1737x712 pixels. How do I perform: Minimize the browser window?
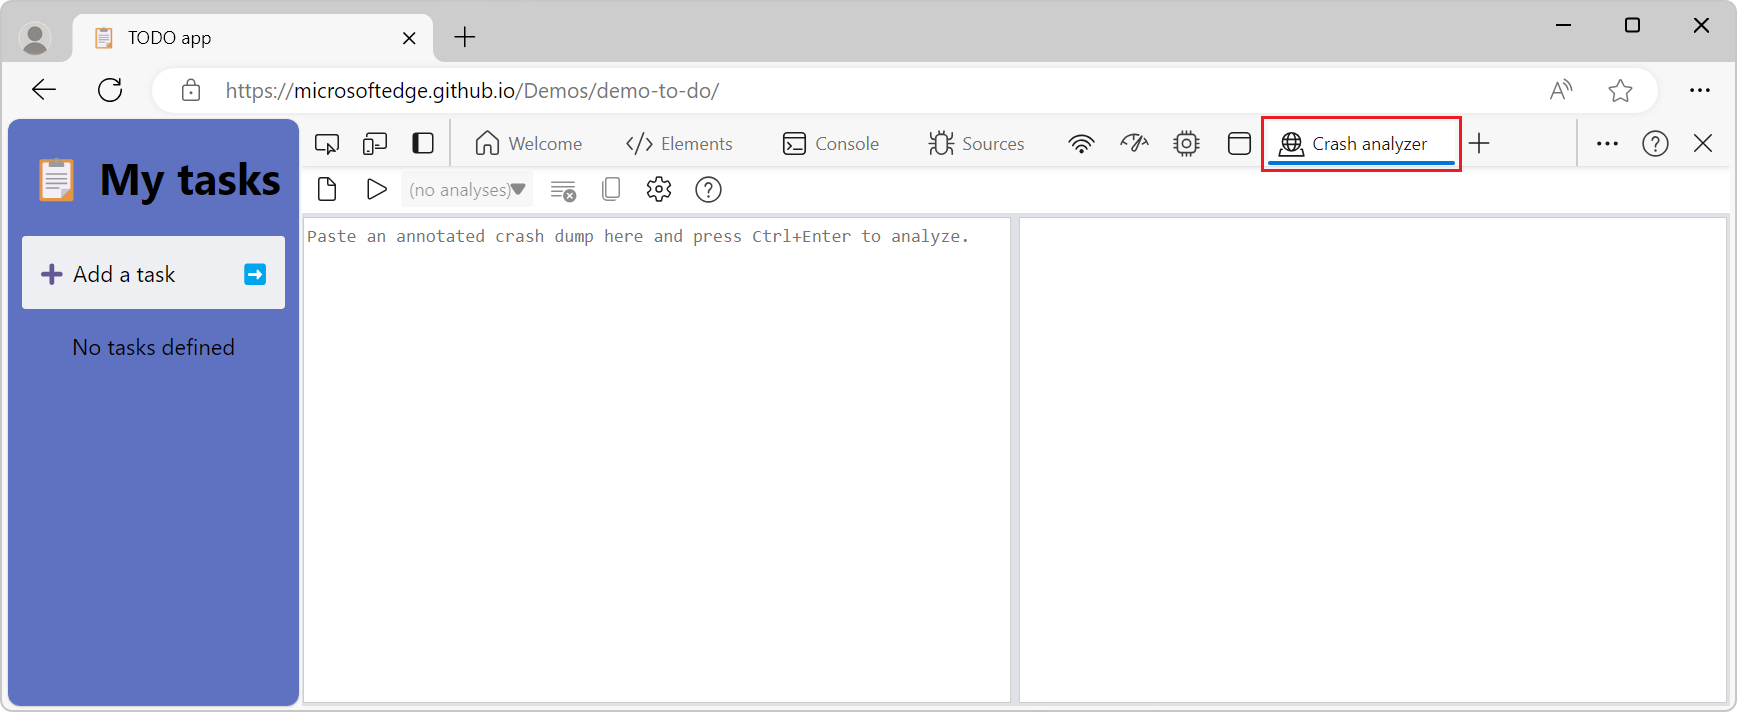(1564, 25)
